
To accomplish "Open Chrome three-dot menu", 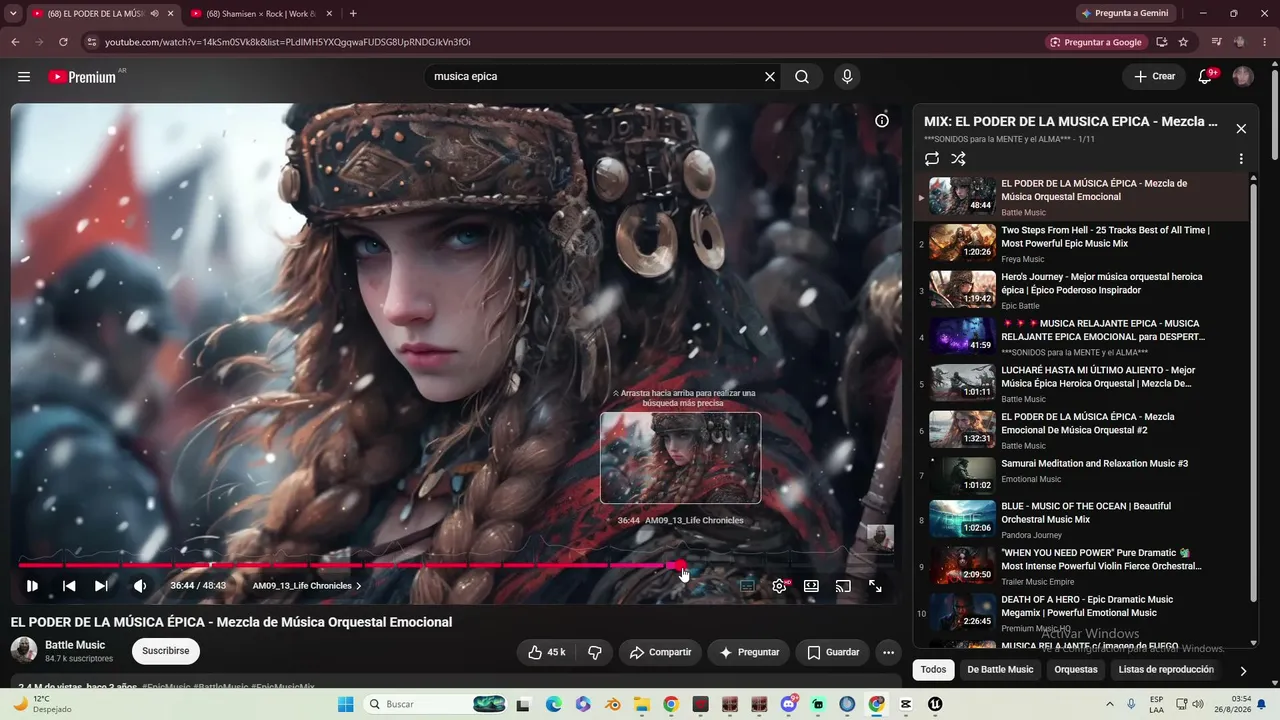I will point(1264,42).
